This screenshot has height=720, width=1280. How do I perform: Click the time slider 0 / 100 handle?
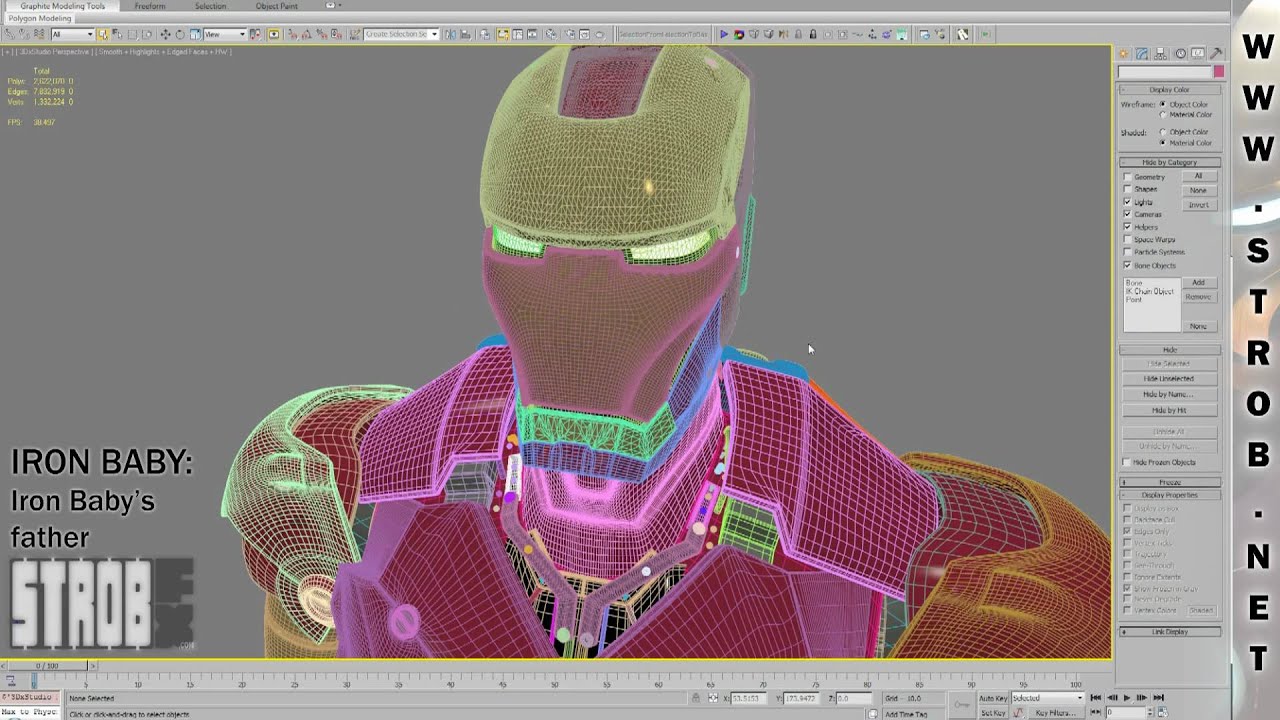pyautogui.click(x=47, y=666)
